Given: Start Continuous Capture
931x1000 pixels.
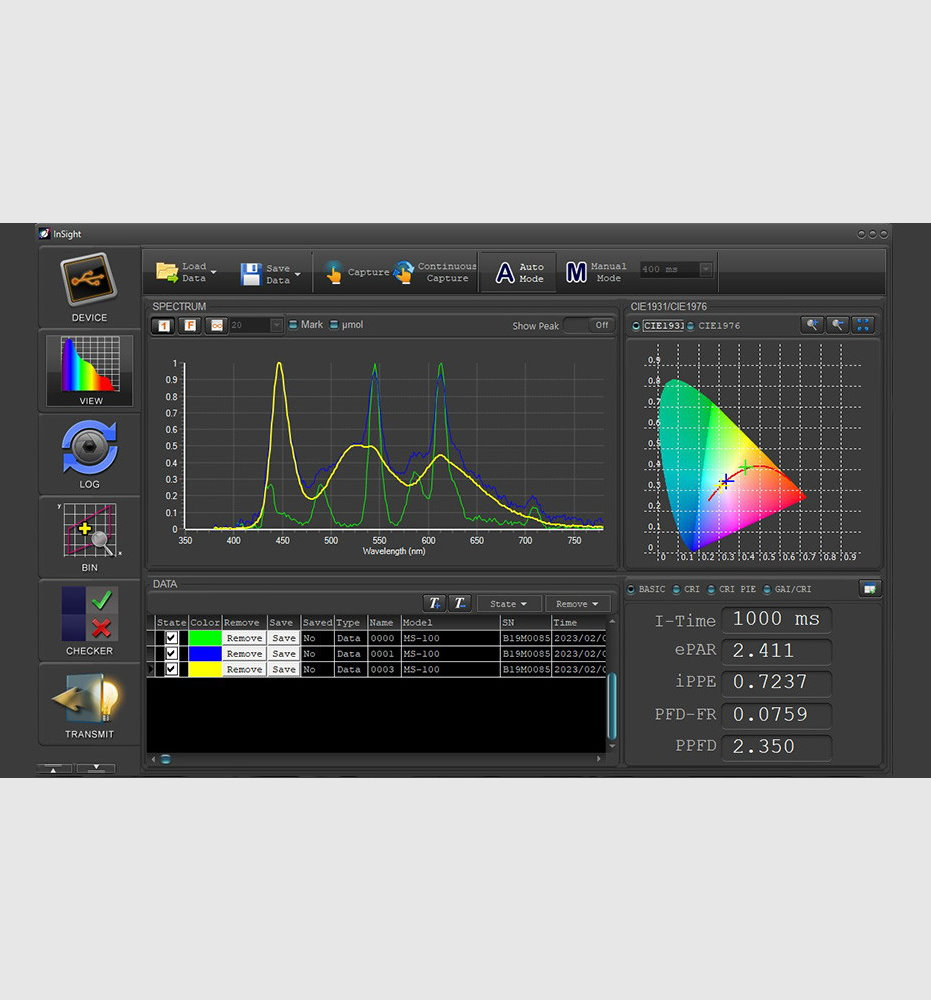Looking at the screenshot, I should 435,272.
